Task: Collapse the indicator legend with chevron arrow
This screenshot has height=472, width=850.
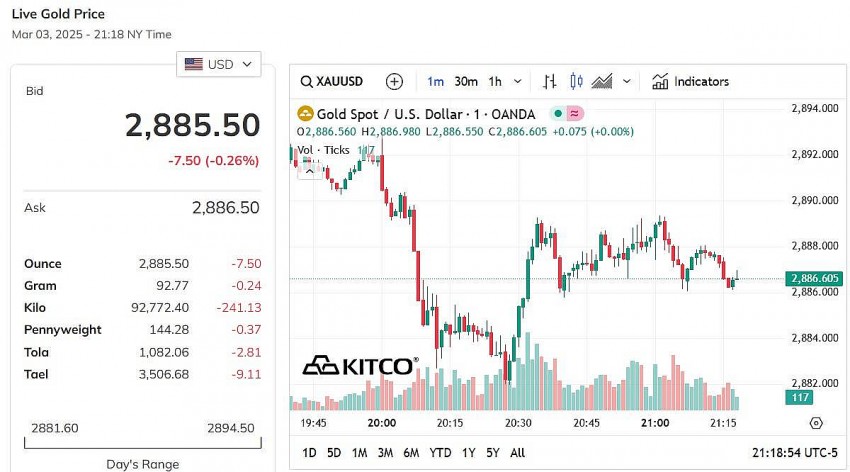Action: coord(310,171)
